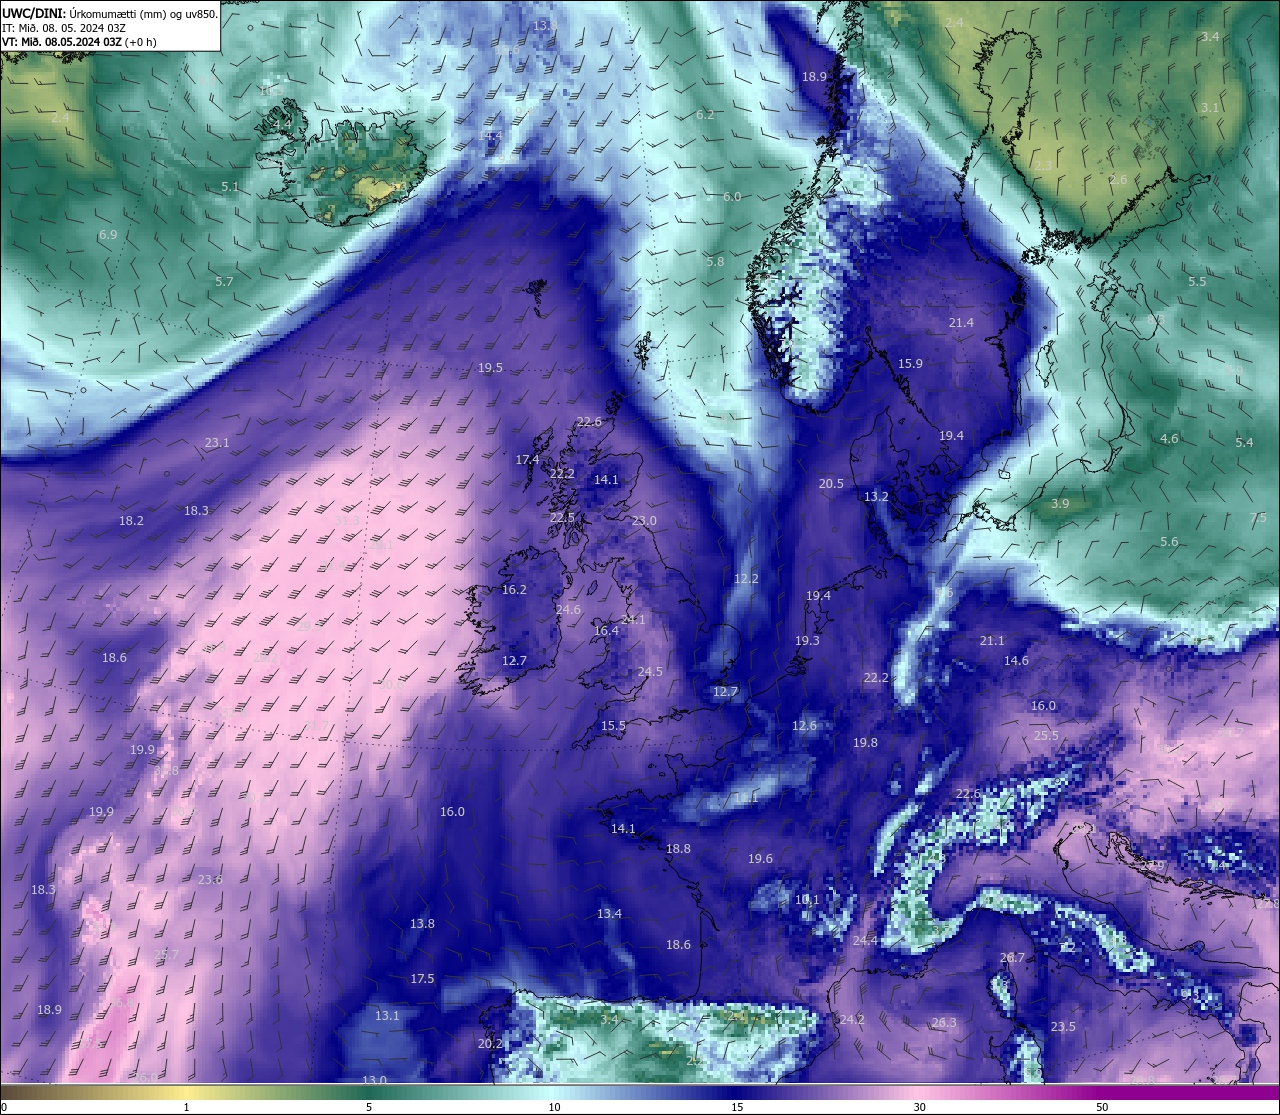
Task: Click the 15.5 value near Cornwall
Action: coord(613,726)
